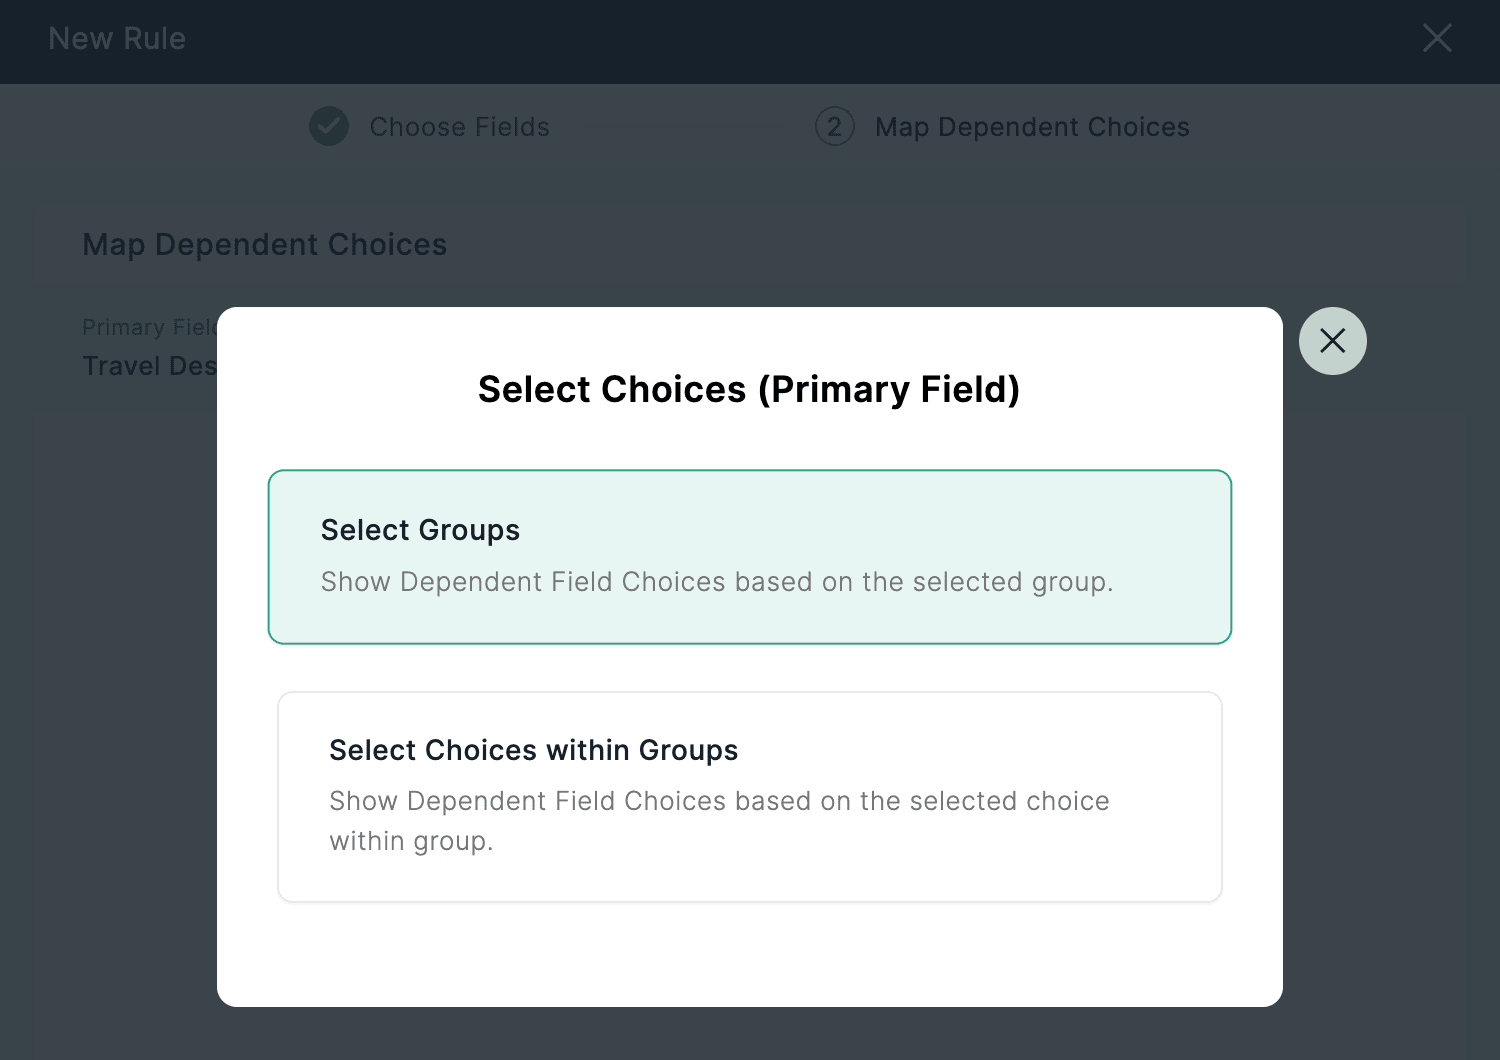Click the New Rule header title
Viewport: 1500px width, 1060px height.
[x=117, y=39]
